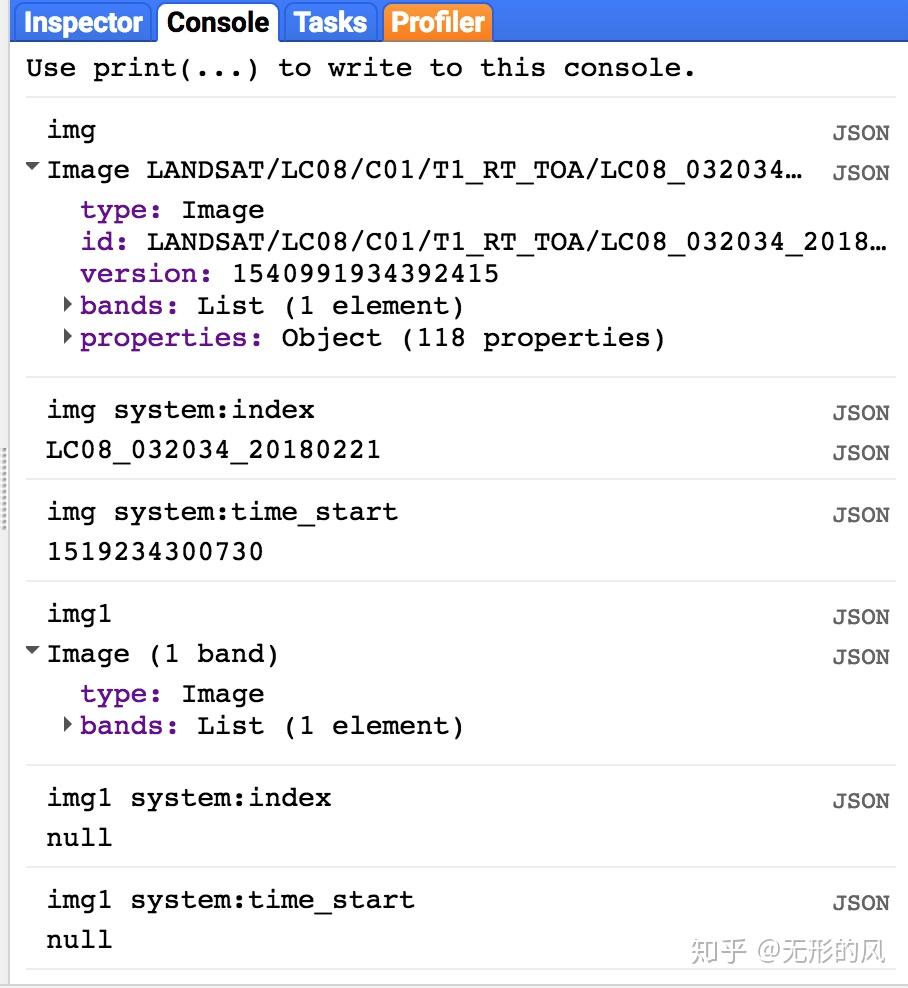Open the Console tab
This screenshot has height=988, width=908.
[218, 22]
